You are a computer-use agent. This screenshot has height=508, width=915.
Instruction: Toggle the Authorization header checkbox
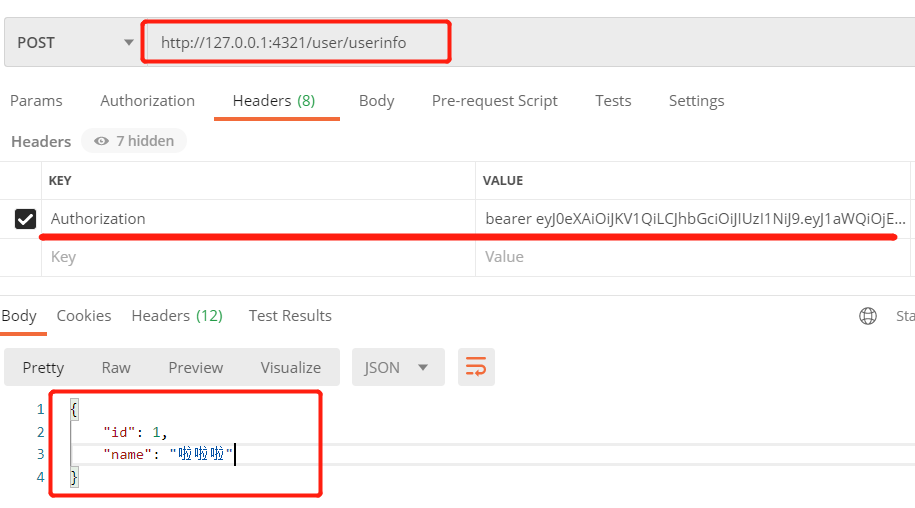[x=26, y=219]
